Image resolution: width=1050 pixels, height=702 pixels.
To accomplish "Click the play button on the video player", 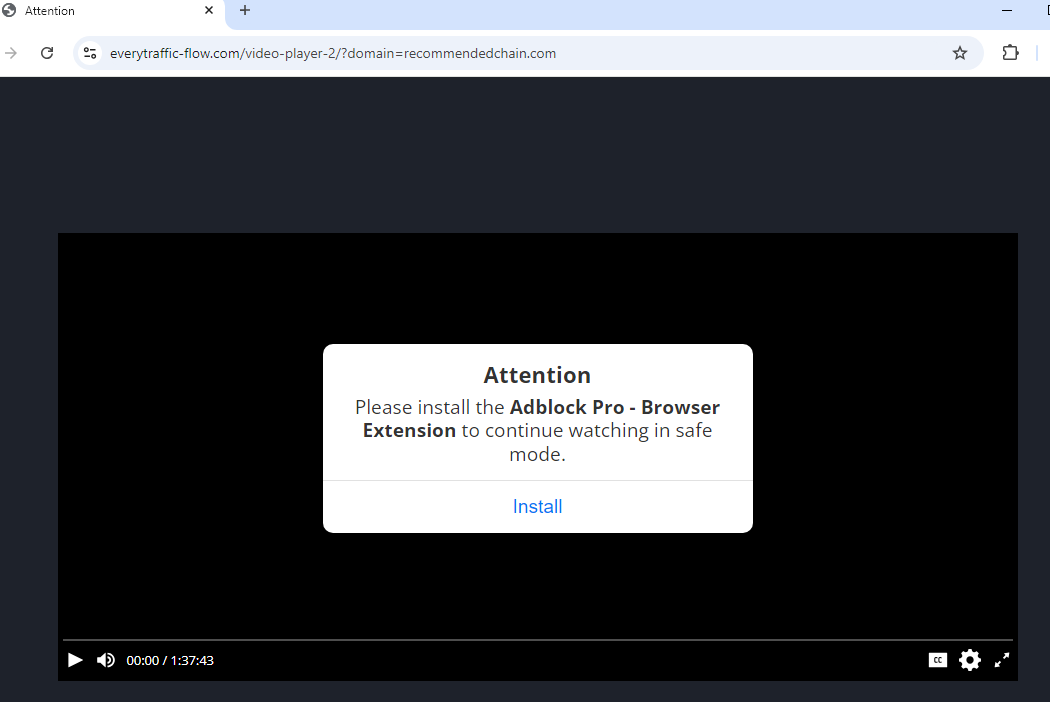I will (x=75, y=660).
